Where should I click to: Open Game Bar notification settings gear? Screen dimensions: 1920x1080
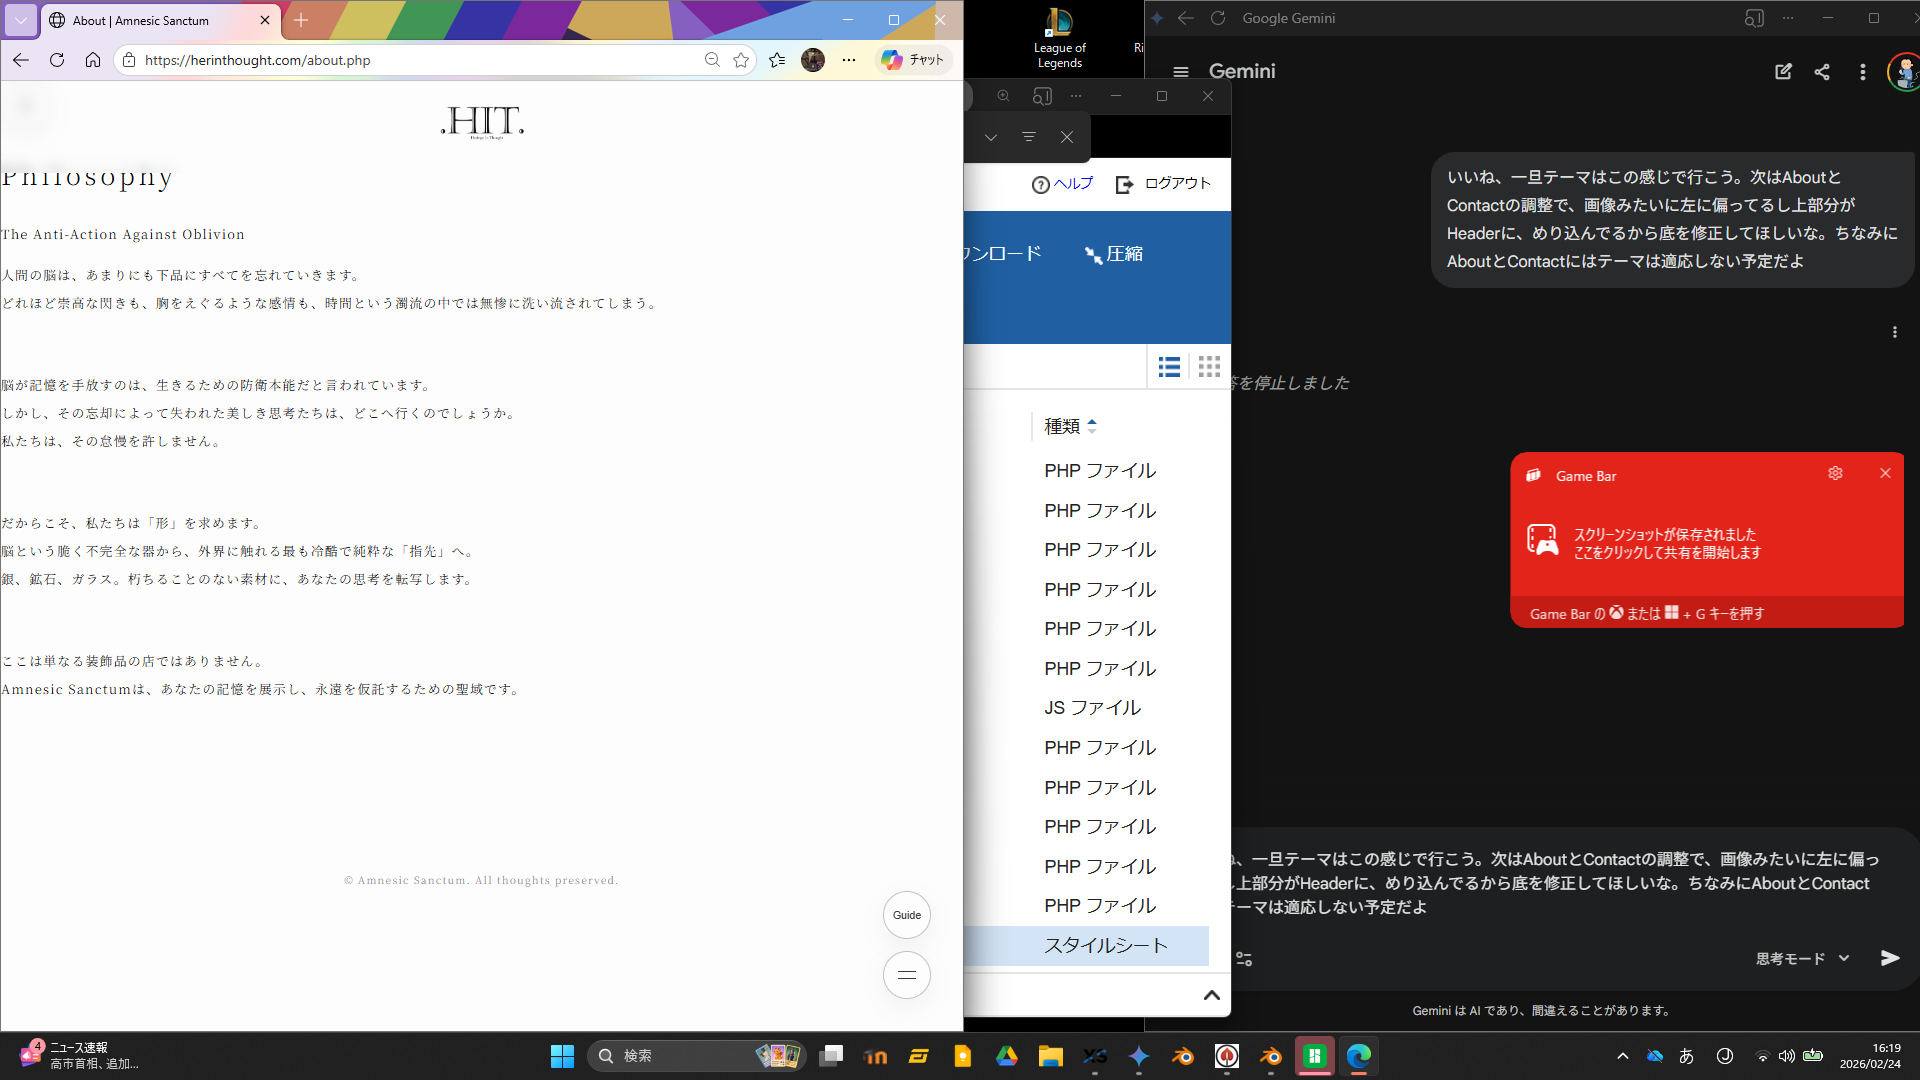(1835, 473)
